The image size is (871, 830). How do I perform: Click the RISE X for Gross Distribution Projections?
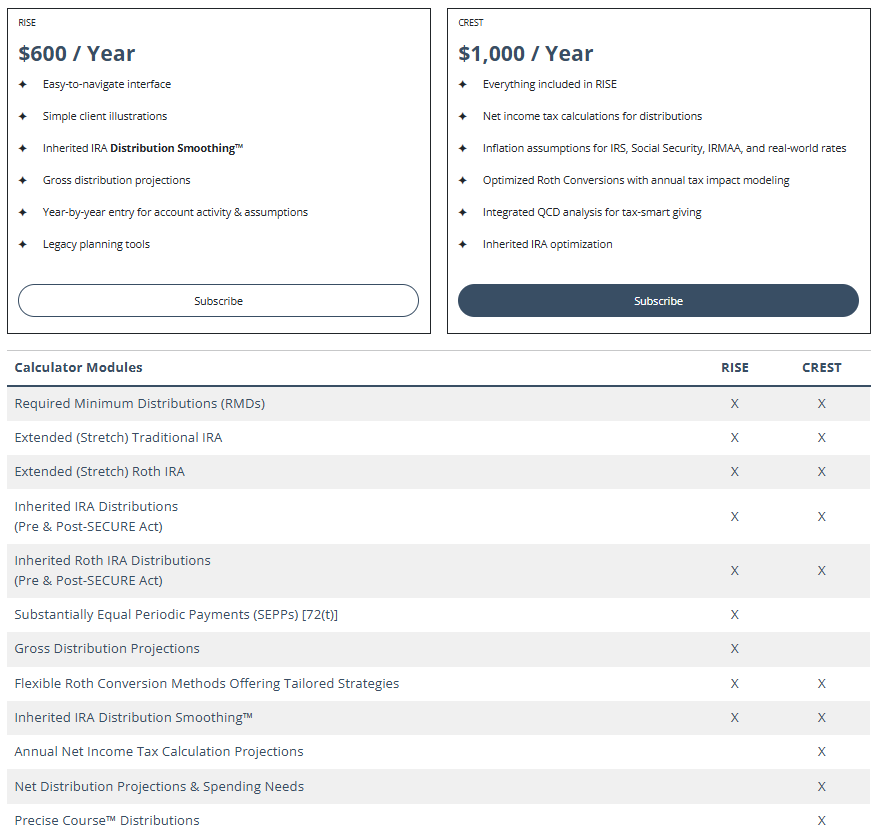coord(734,648)
